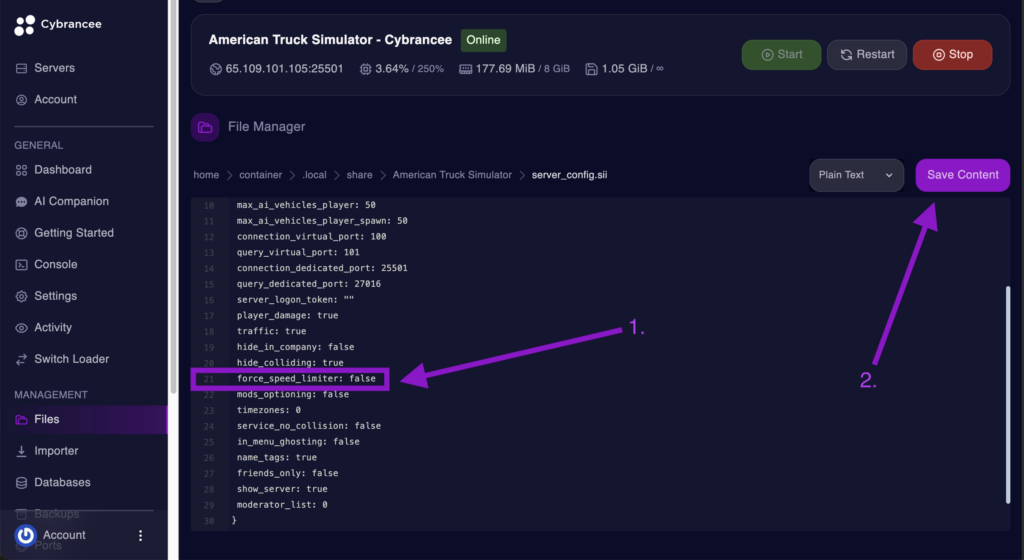Click the name_tags: true line
The width and height of the screenshot is (1024, 560).
pyautogui.click(x=276, y=458)
